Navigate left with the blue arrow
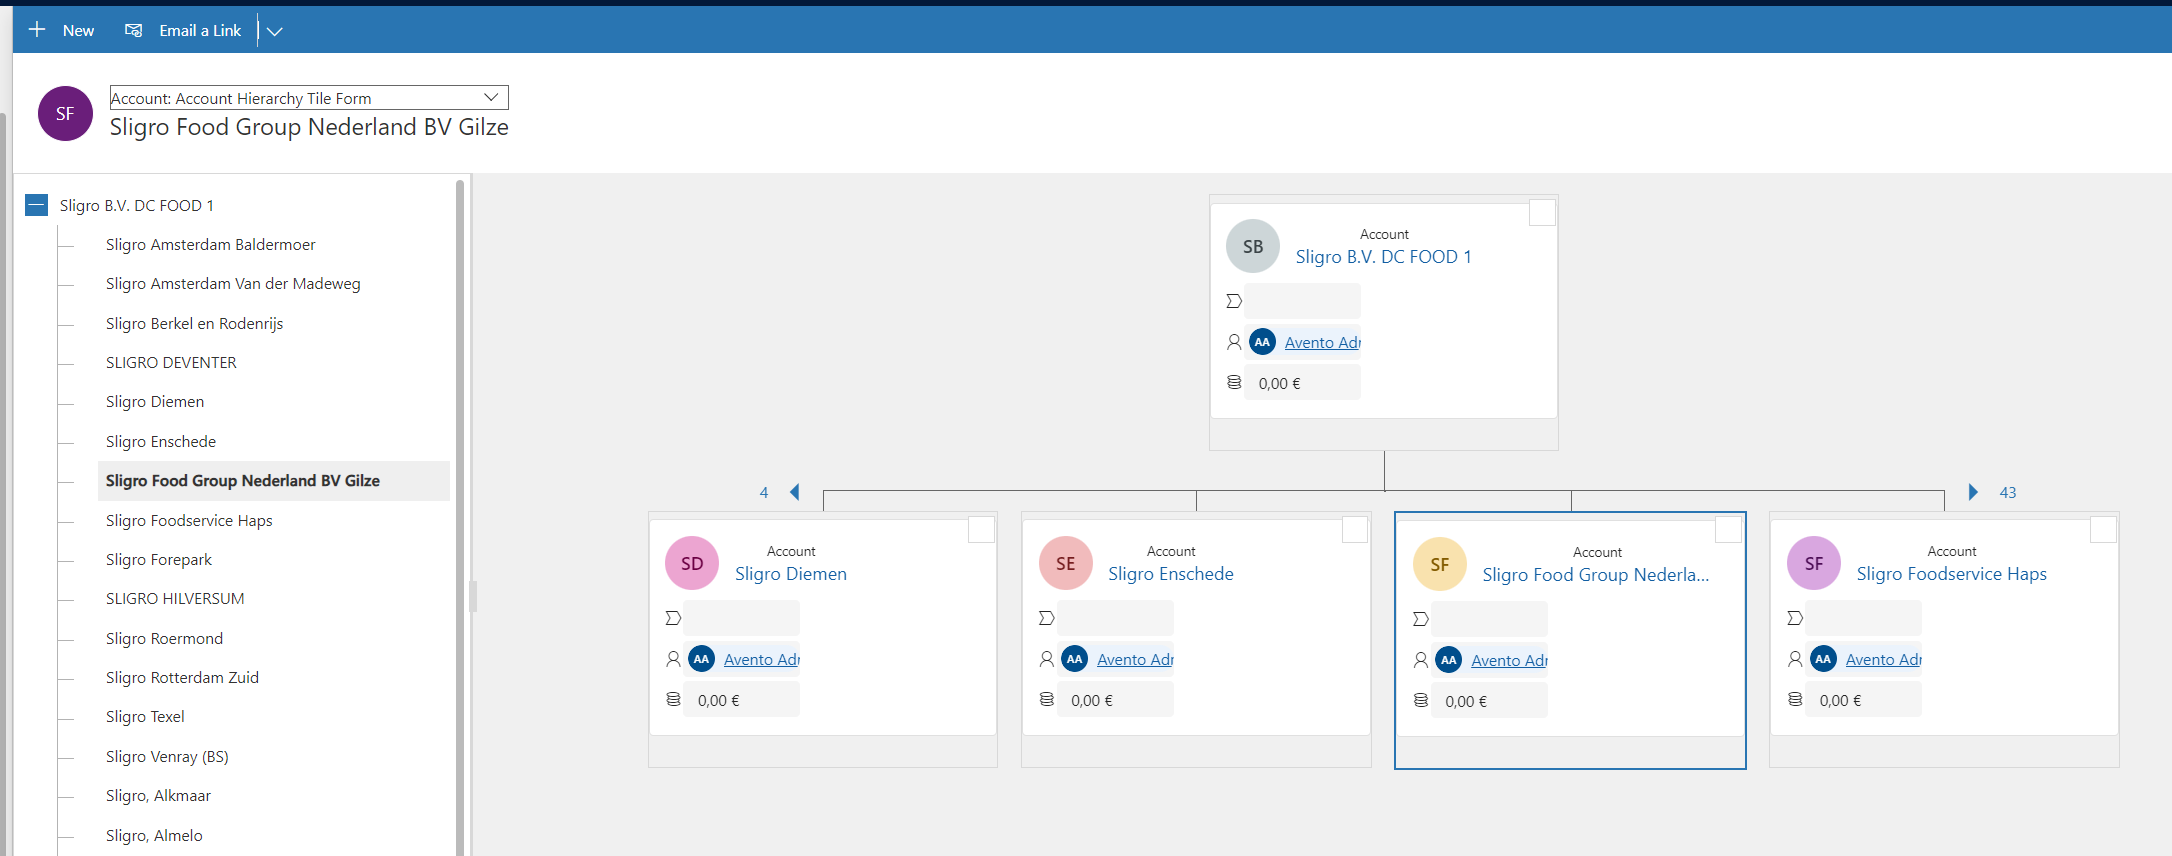2172x856 pixels. [x=795, y=492]
